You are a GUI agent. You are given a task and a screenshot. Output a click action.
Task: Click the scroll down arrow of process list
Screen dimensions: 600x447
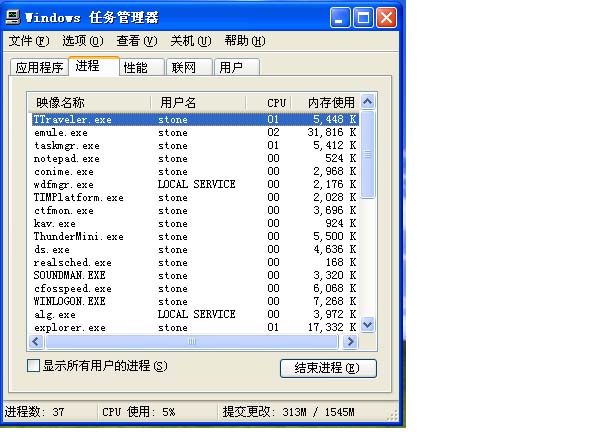coord(368,325)
